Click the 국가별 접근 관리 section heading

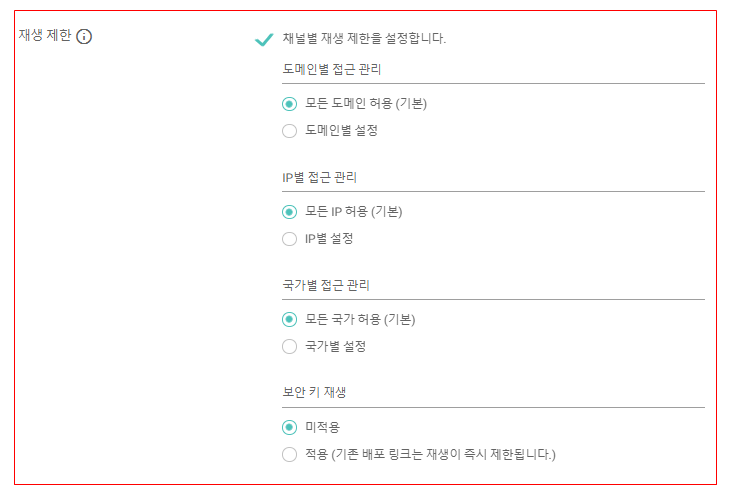pyautogui.click(x=326, y=285)
